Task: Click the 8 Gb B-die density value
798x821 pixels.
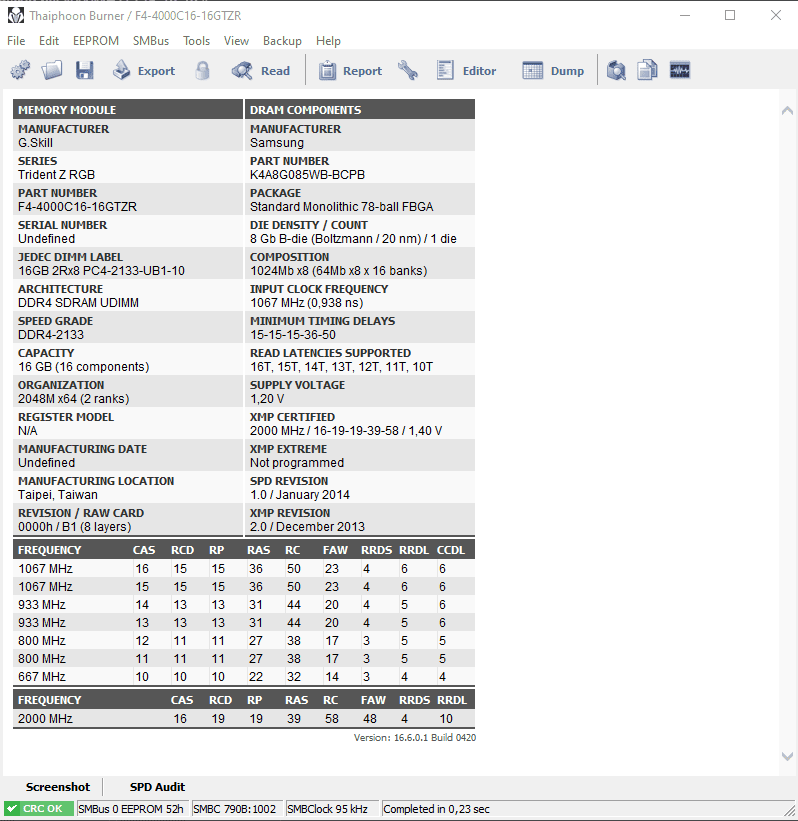Action: point(353,239)
